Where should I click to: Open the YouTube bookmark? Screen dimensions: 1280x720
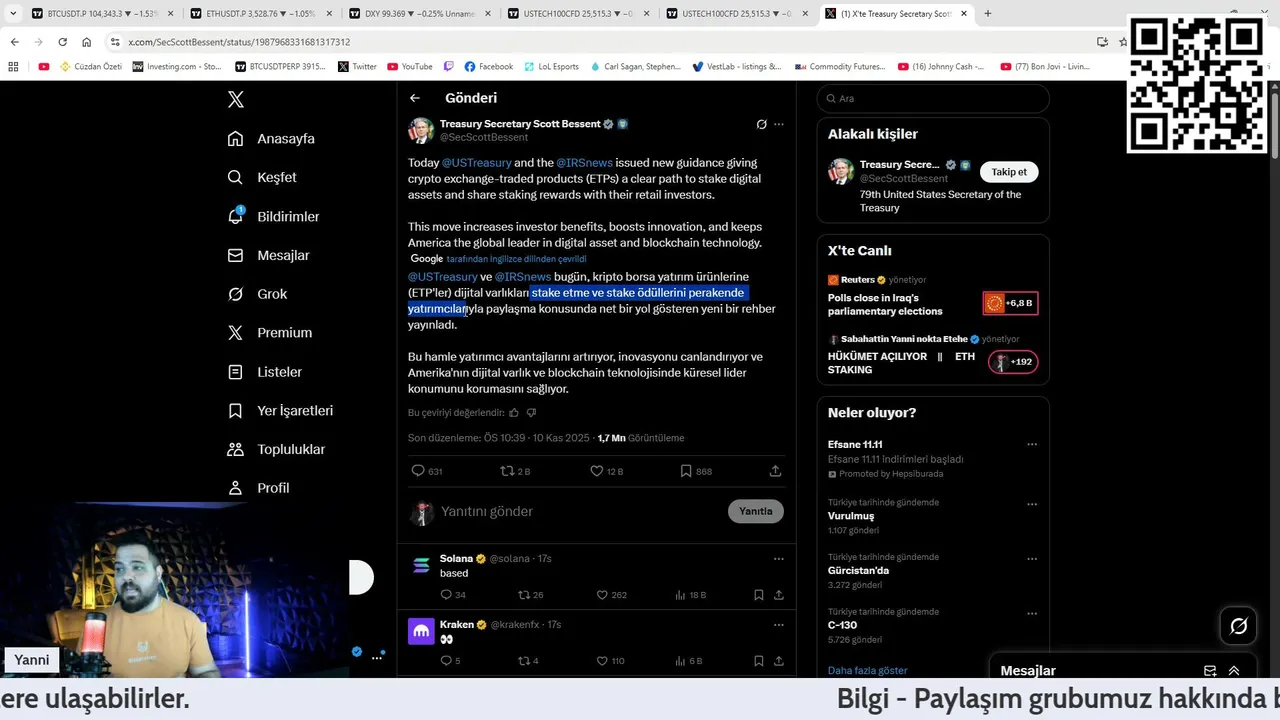click(409, 67)
